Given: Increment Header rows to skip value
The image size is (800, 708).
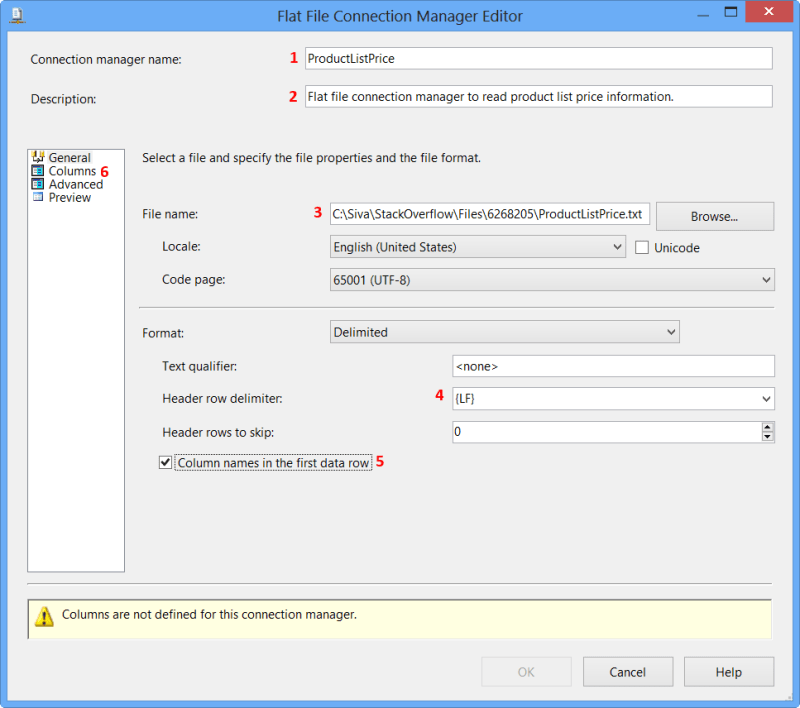Looking at the screenshot, I should point(765,427).
